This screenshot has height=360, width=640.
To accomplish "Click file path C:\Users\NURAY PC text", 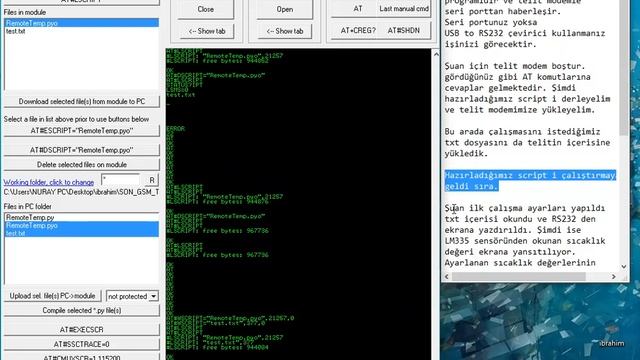I will point(82,192).
